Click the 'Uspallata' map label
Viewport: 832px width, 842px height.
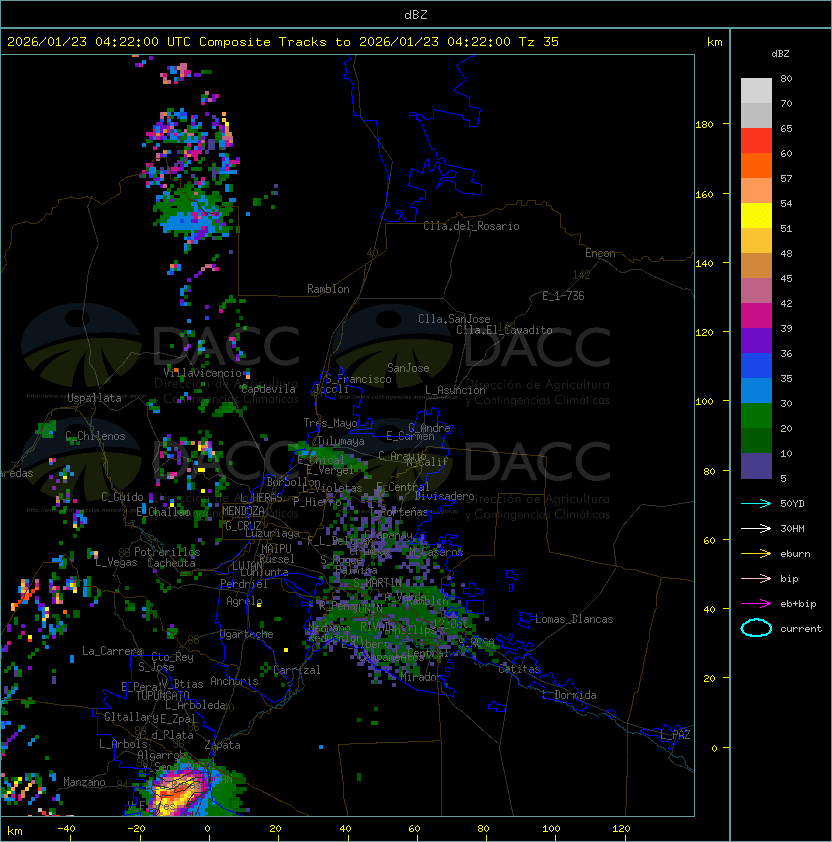point(94,398)
